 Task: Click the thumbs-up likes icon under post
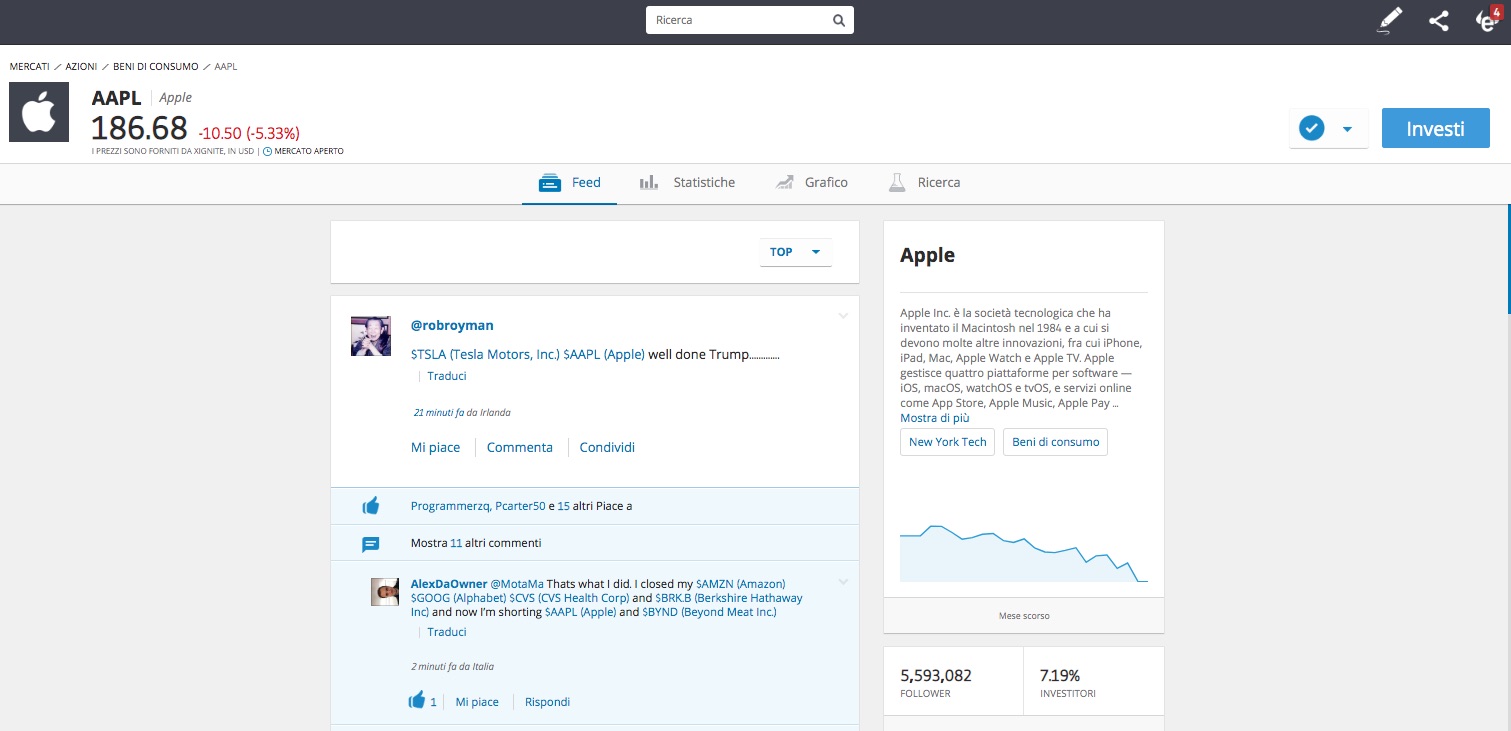pos(370,506)
